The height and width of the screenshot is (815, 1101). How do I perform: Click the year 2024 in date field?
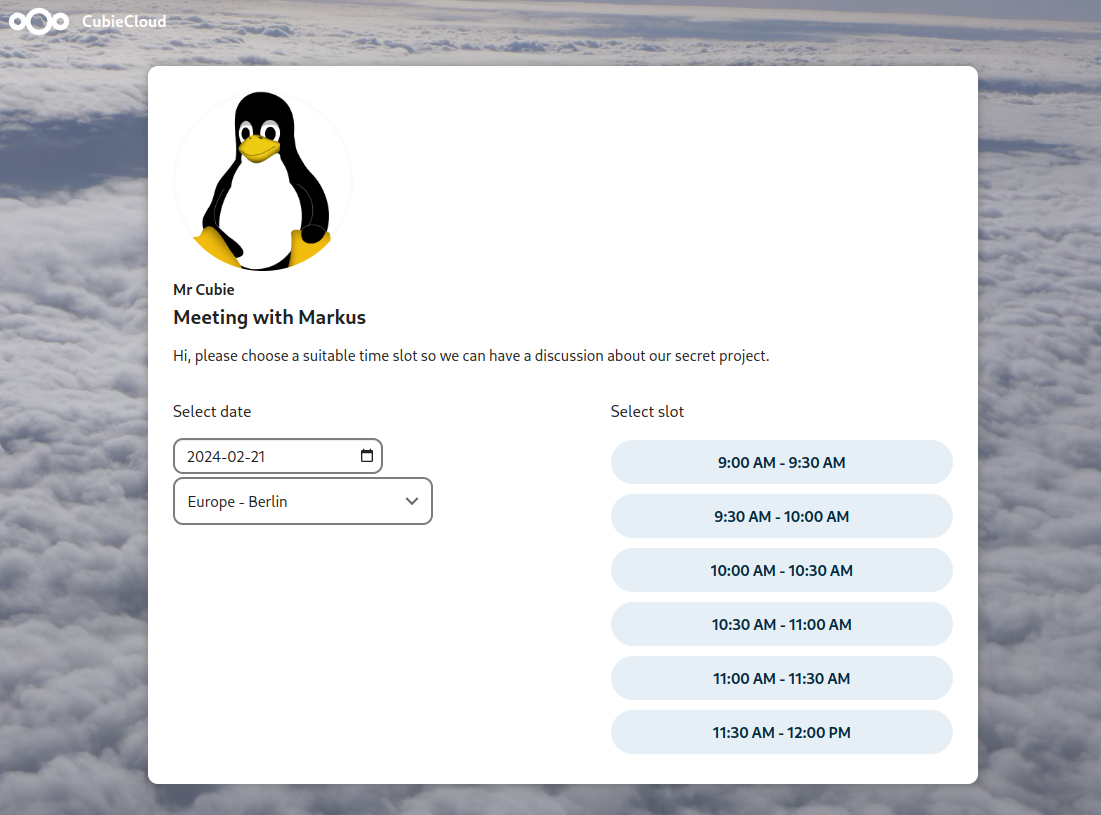[203, 457]
